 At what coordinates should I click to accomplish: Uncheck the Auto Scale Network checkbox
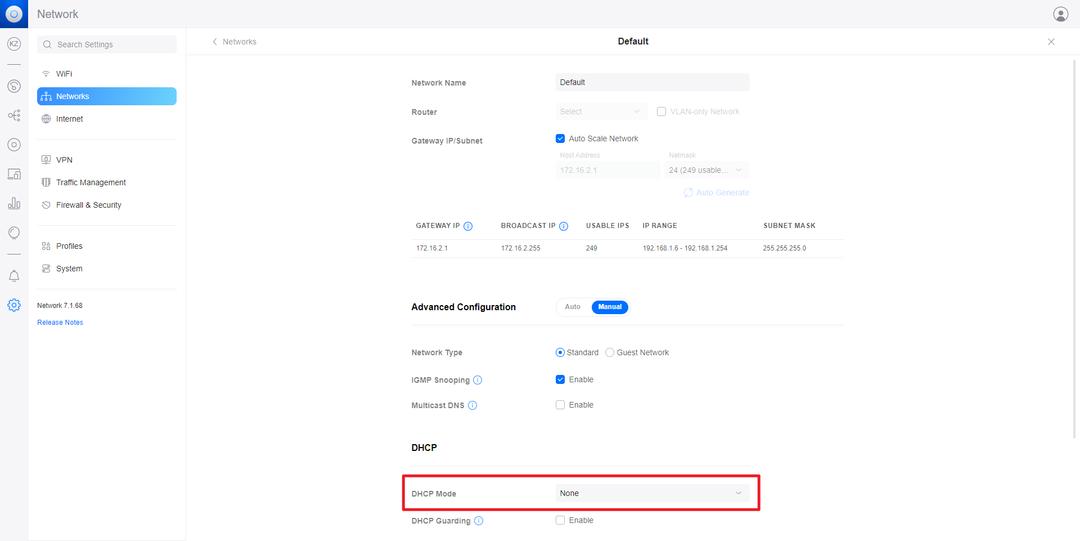pyautogui.click(x=560, y=139)
